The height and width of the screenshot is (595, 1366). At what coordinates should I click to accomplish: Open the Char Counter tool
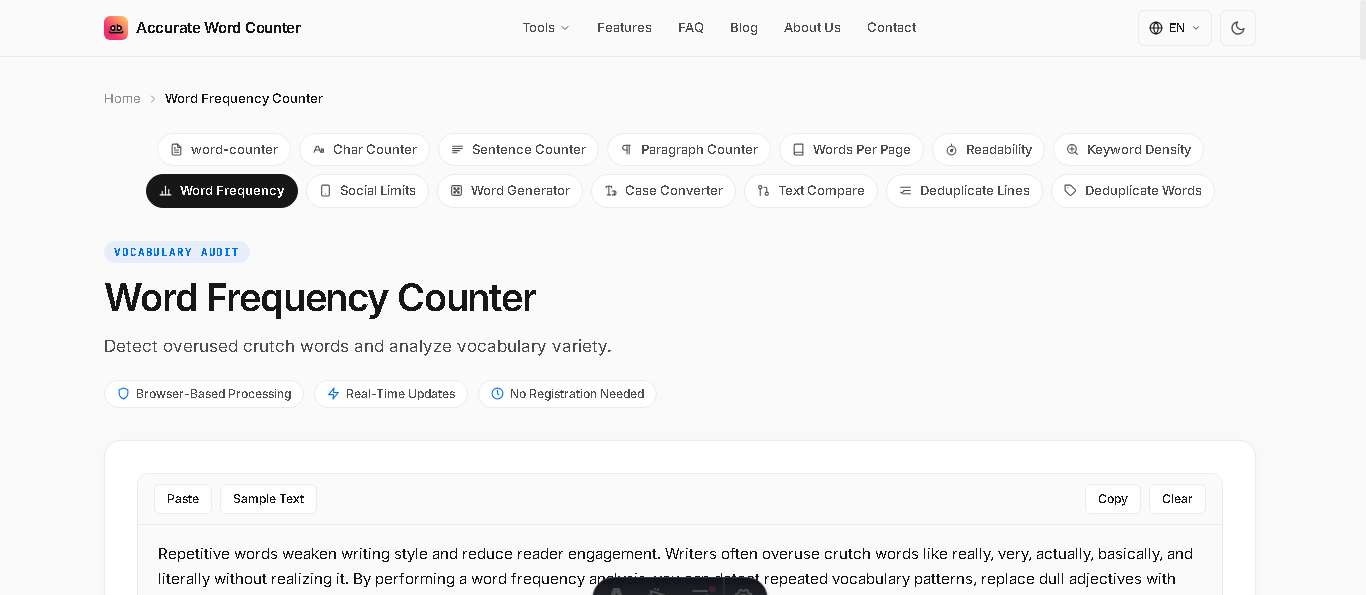click(364, 149)
